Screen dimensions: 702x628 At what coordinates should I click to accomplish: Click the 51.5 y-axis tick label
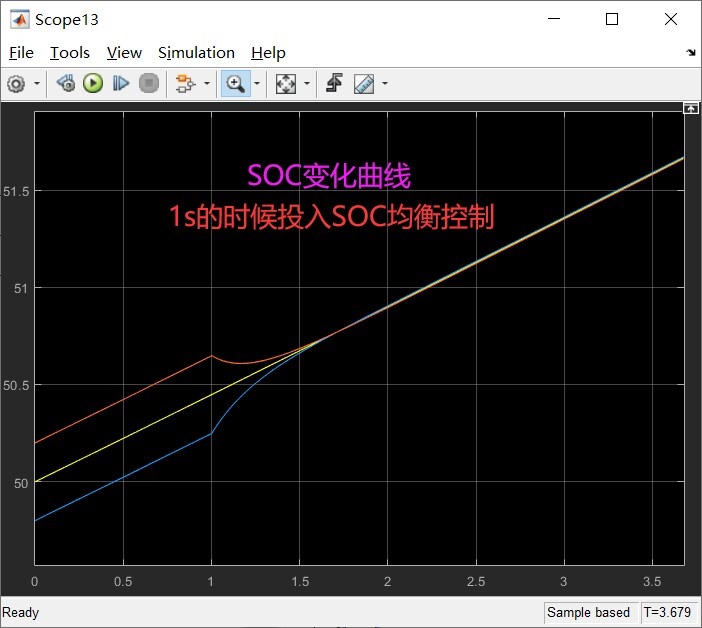16,192
